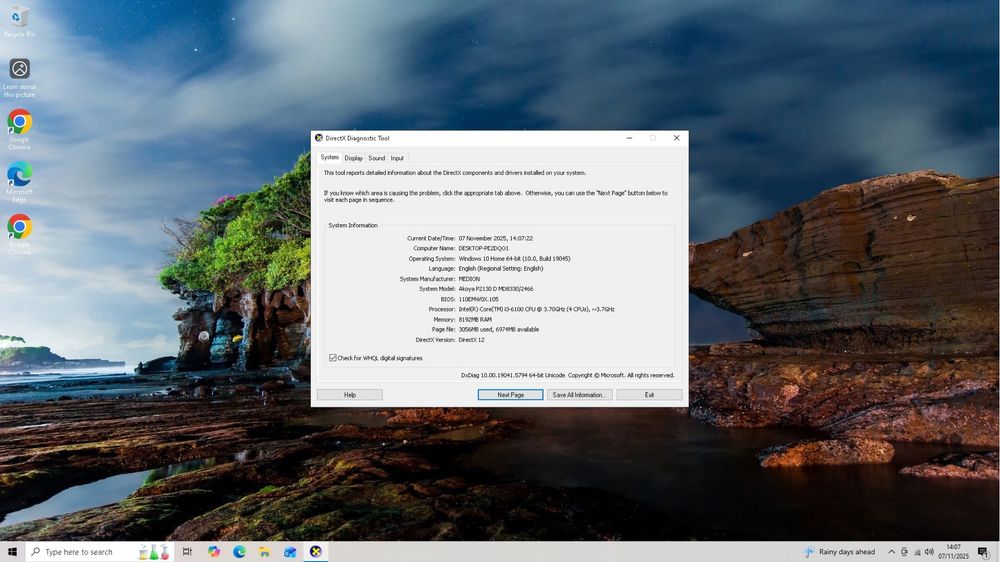The image size is (1000, 562).
Task: Open the network status tray icon
Action: coord(917,552)
